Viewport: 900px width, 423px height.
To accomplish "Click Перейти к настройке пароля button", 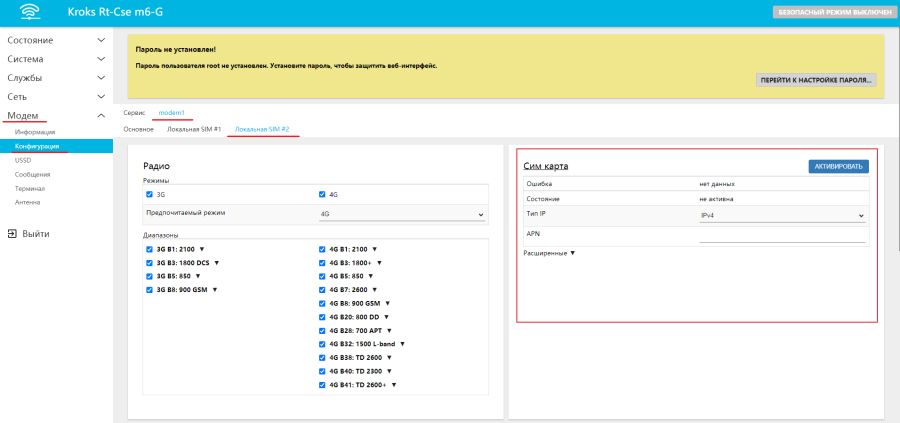I will (815, 80).
